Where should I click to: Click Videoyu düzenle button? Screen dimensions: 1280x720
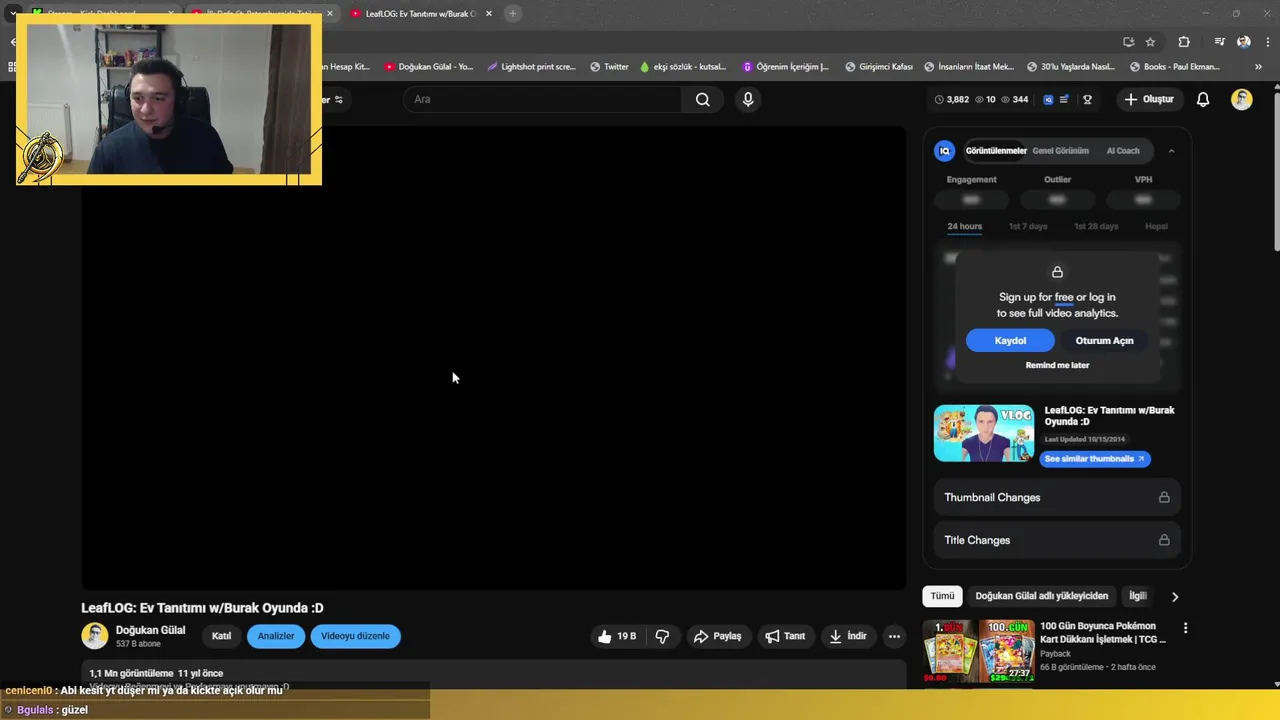pos(355,636)
